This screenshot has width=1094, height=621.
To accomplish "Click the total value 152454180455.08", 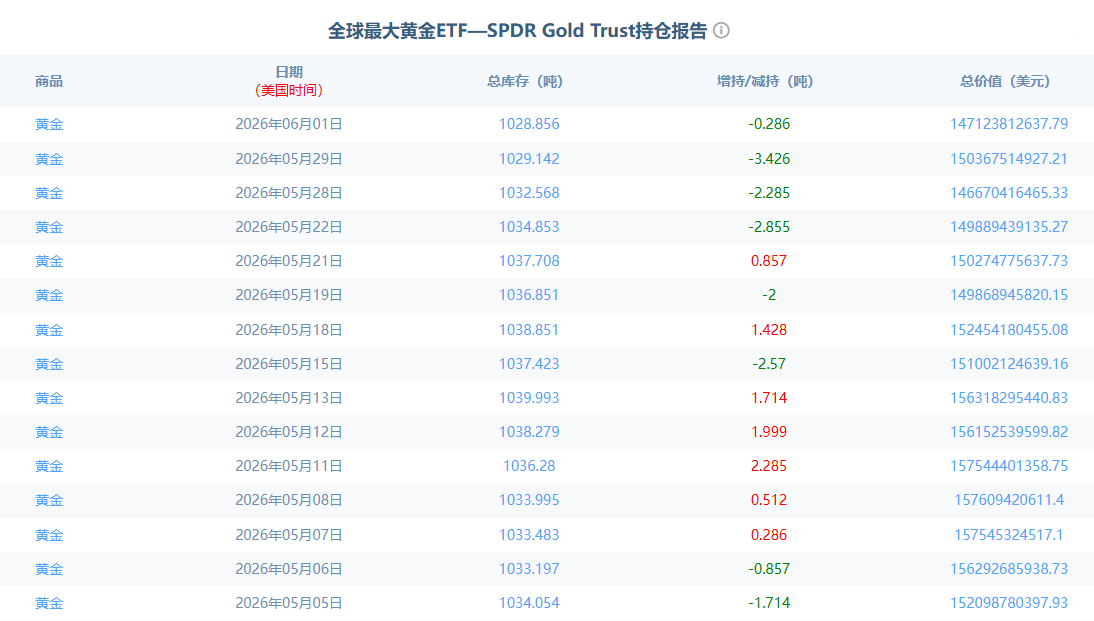I will click(1009, 330).
